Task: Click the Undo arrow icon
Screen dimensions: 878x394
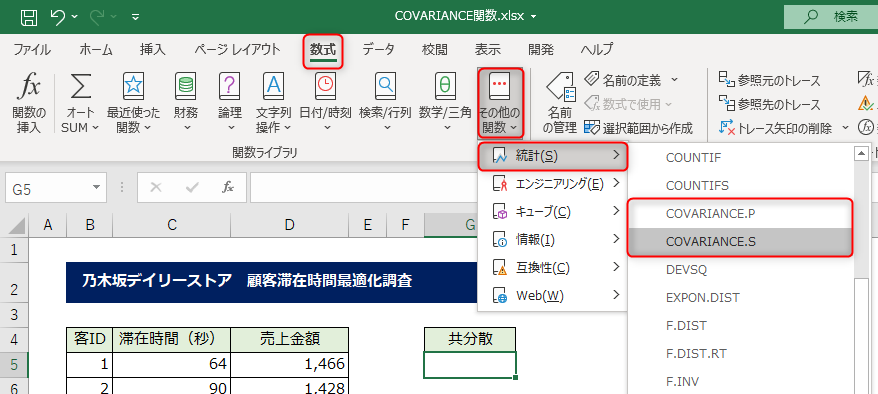Action: 58,17
